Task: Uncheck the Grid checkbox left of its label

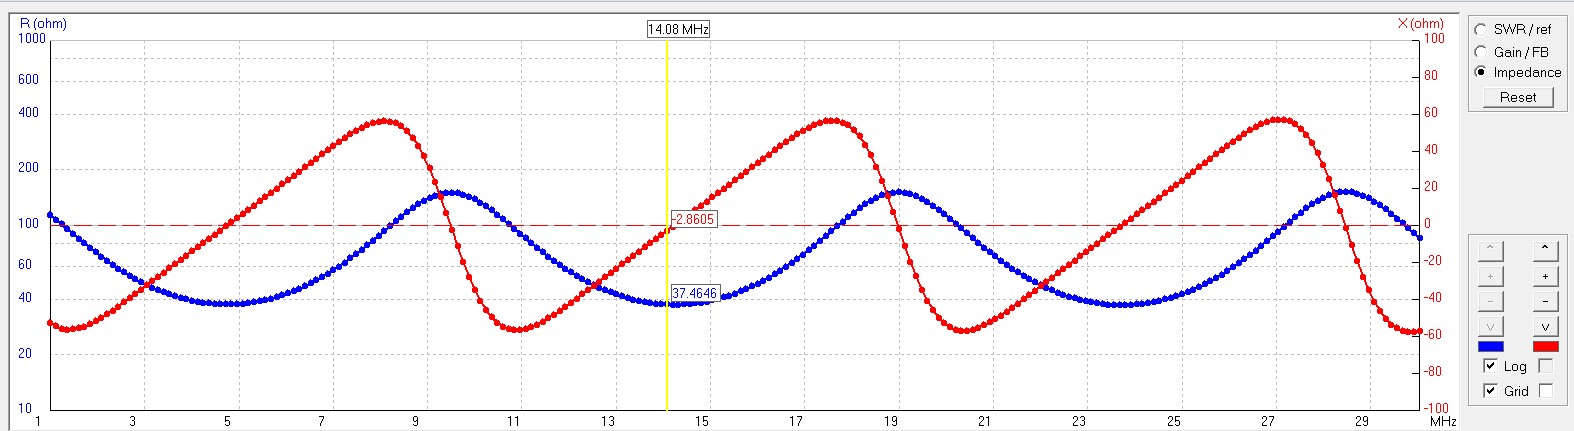Action: (1490, 391)
